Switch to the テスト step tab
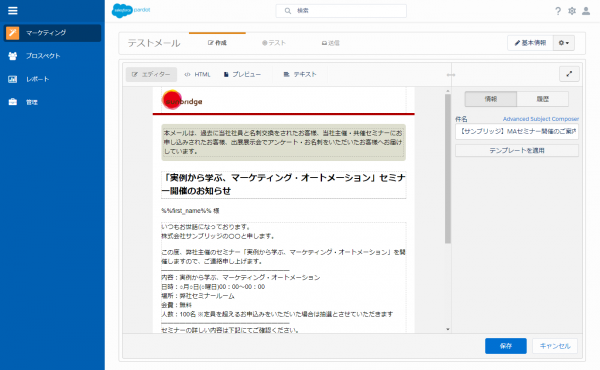Screen dimensions: 600x370 (x=274, y=43)
